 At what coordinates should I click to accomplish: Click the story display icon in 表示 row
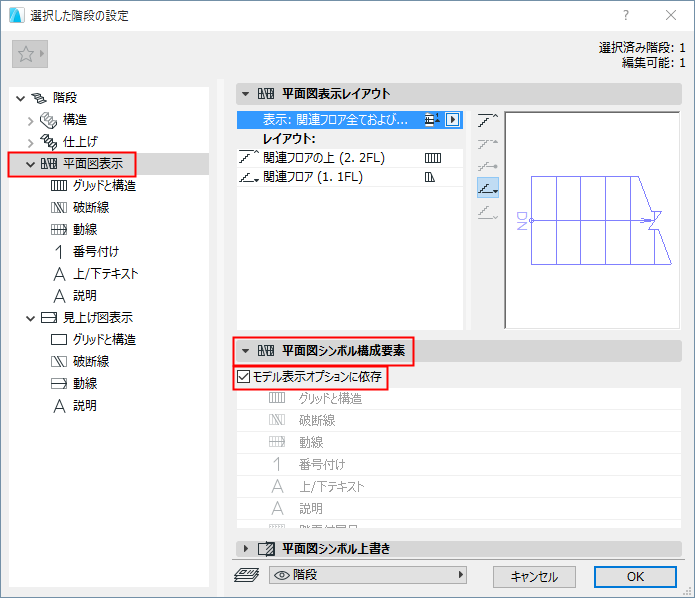tap(432, 120)
